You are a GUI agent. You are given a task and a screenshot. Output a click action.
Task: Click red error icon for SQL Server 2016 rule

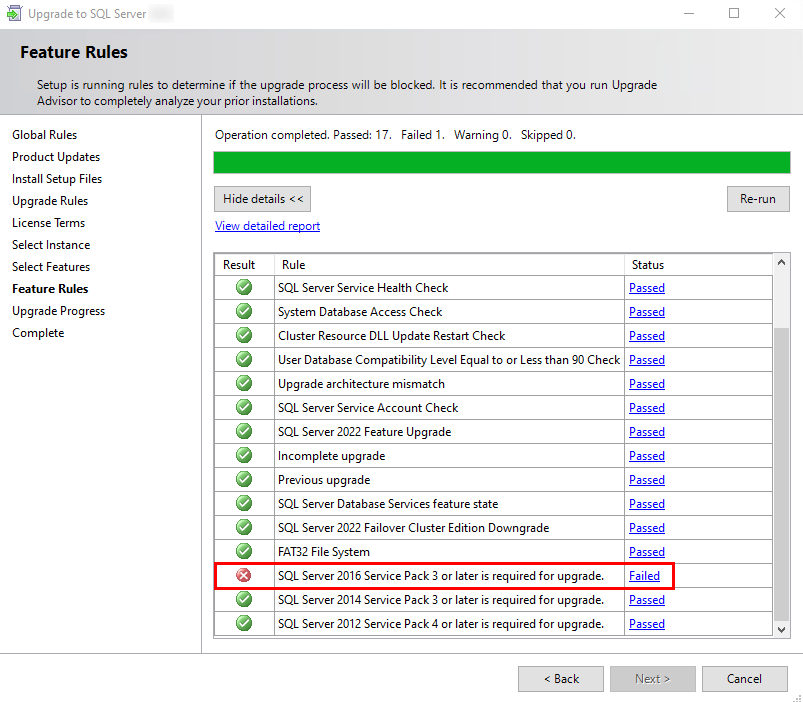(x=244, y=576)
